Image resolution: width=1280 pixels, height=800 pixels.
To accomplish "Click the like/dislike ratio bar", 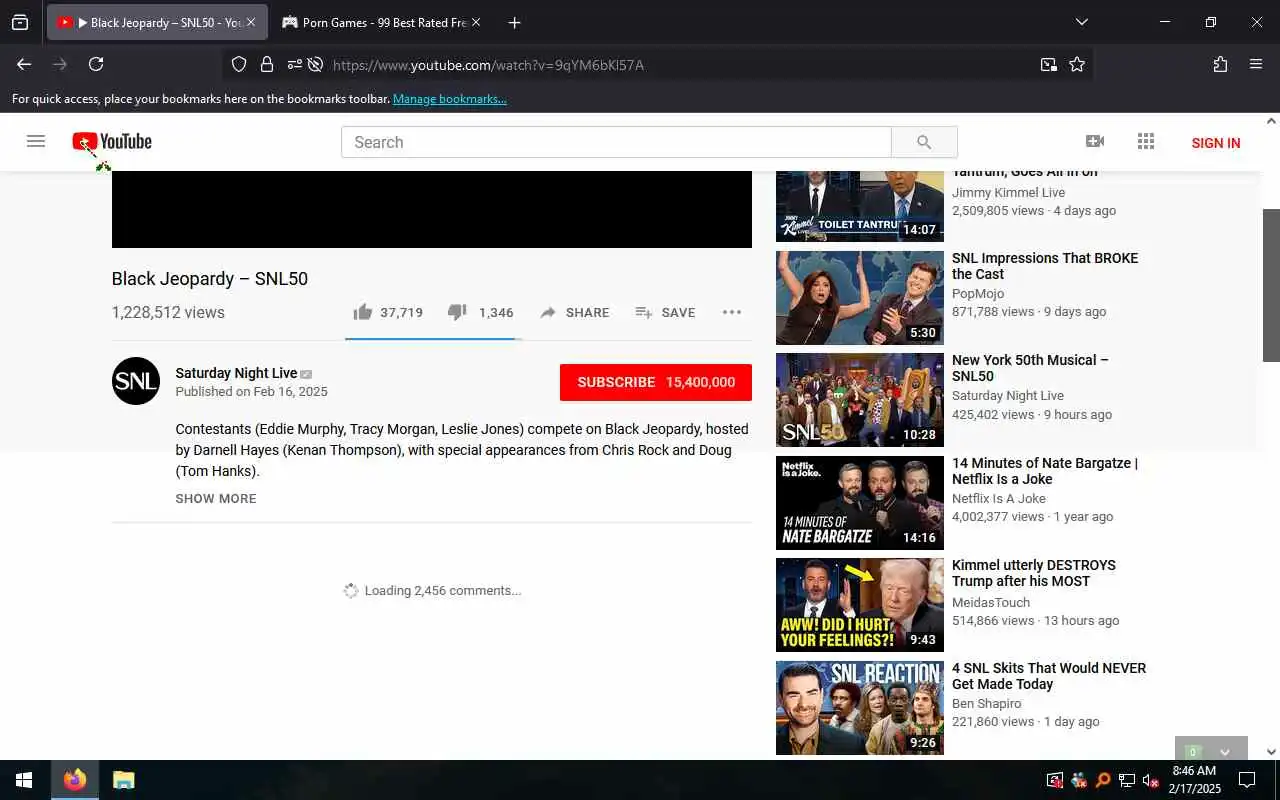I will click(433, 339).
